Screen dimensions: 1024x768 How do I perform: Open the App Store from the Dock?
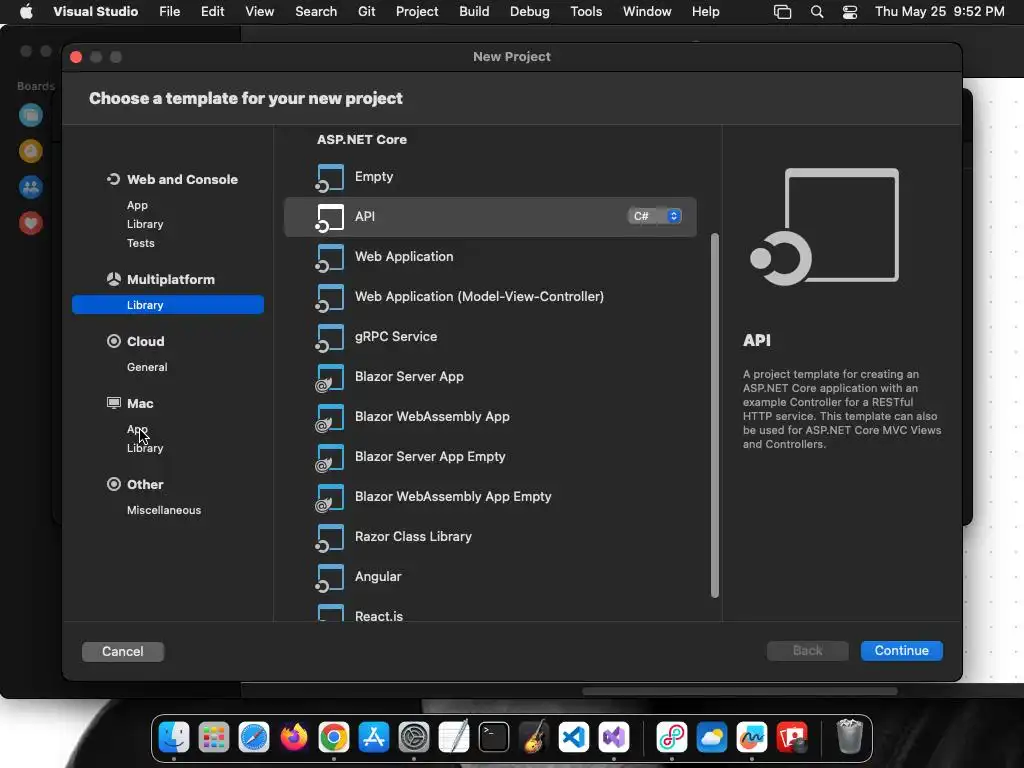pos(374,737)
